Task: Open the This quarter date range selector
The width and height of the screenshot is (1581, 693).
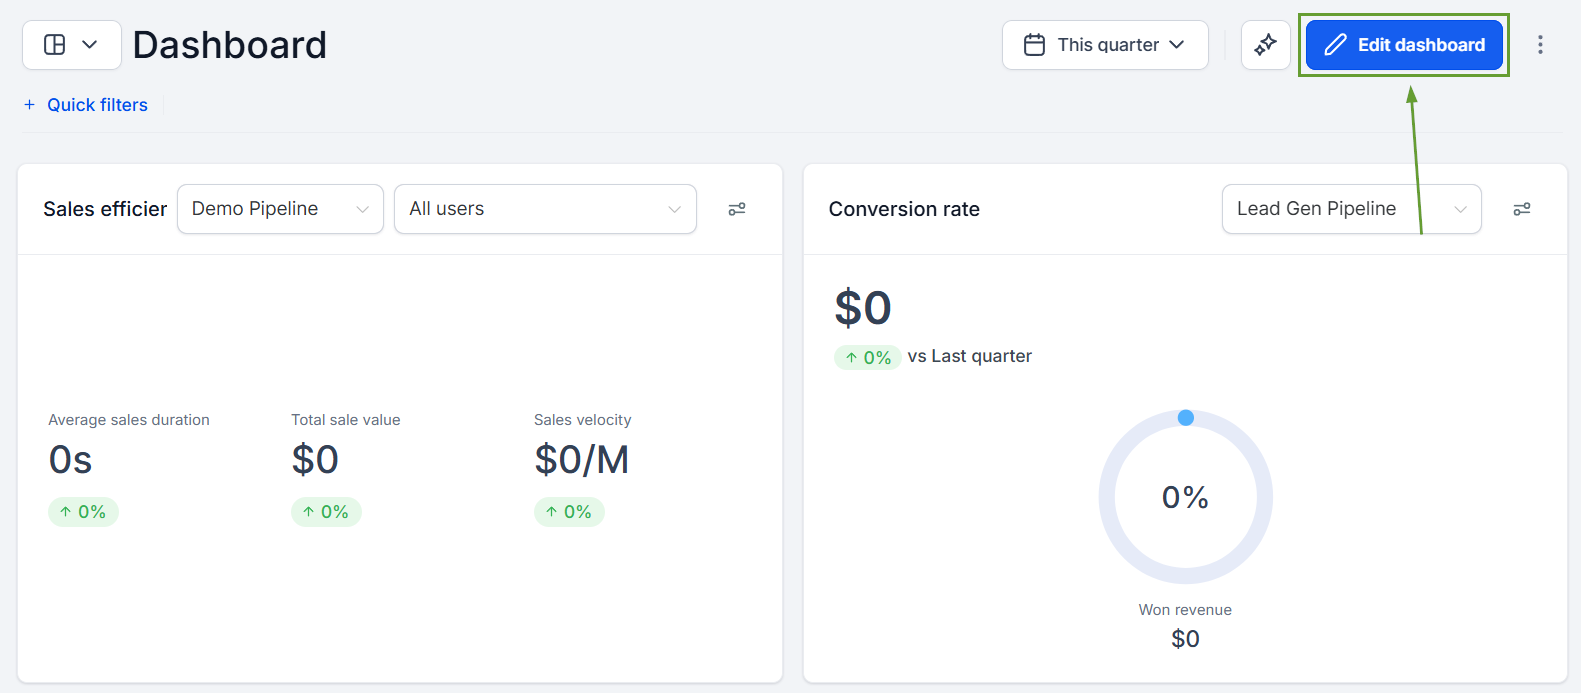Action: click(x=1105, y=45)
